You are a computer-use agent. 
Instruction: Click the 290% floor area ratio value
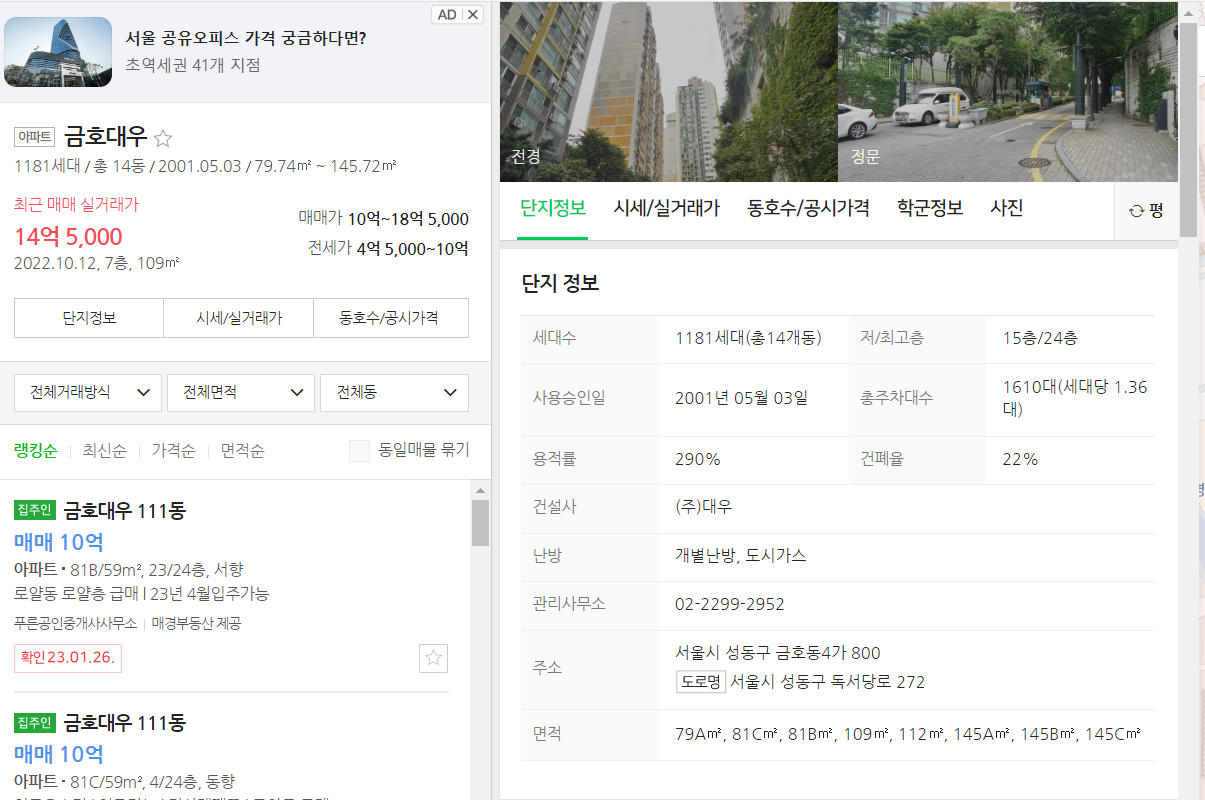(698, 460)
